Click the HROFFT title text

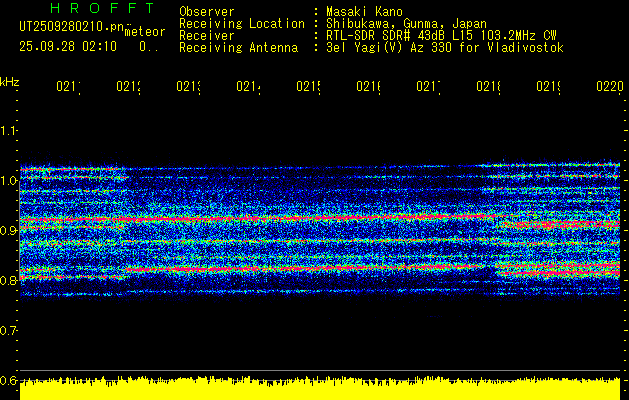coord(103,8)
